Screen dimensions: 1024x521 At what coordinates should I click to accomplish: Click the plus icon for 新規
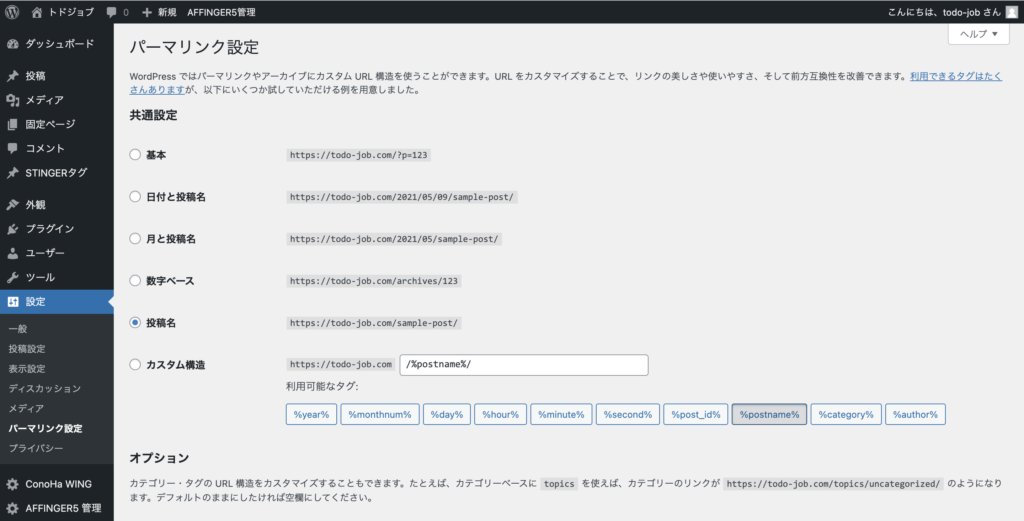(x=147, y=12)
